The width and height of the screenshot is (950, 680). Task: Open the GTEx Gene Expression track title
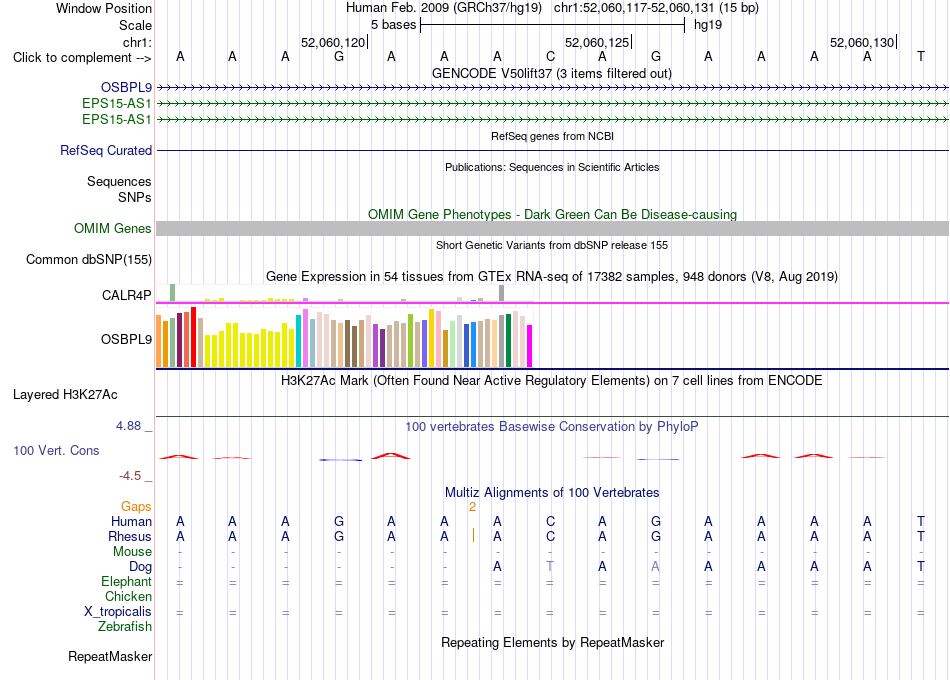coord(552,277)
